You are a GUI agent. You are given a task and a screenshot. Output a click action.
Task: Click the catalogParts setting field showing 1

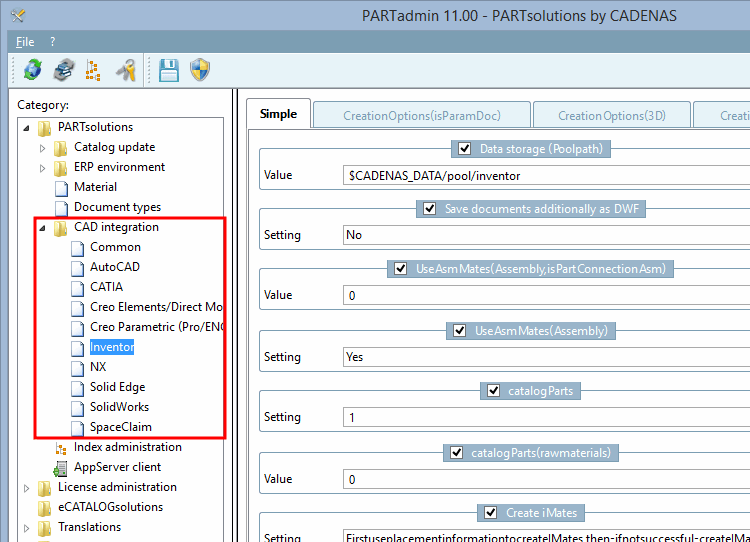546,417
